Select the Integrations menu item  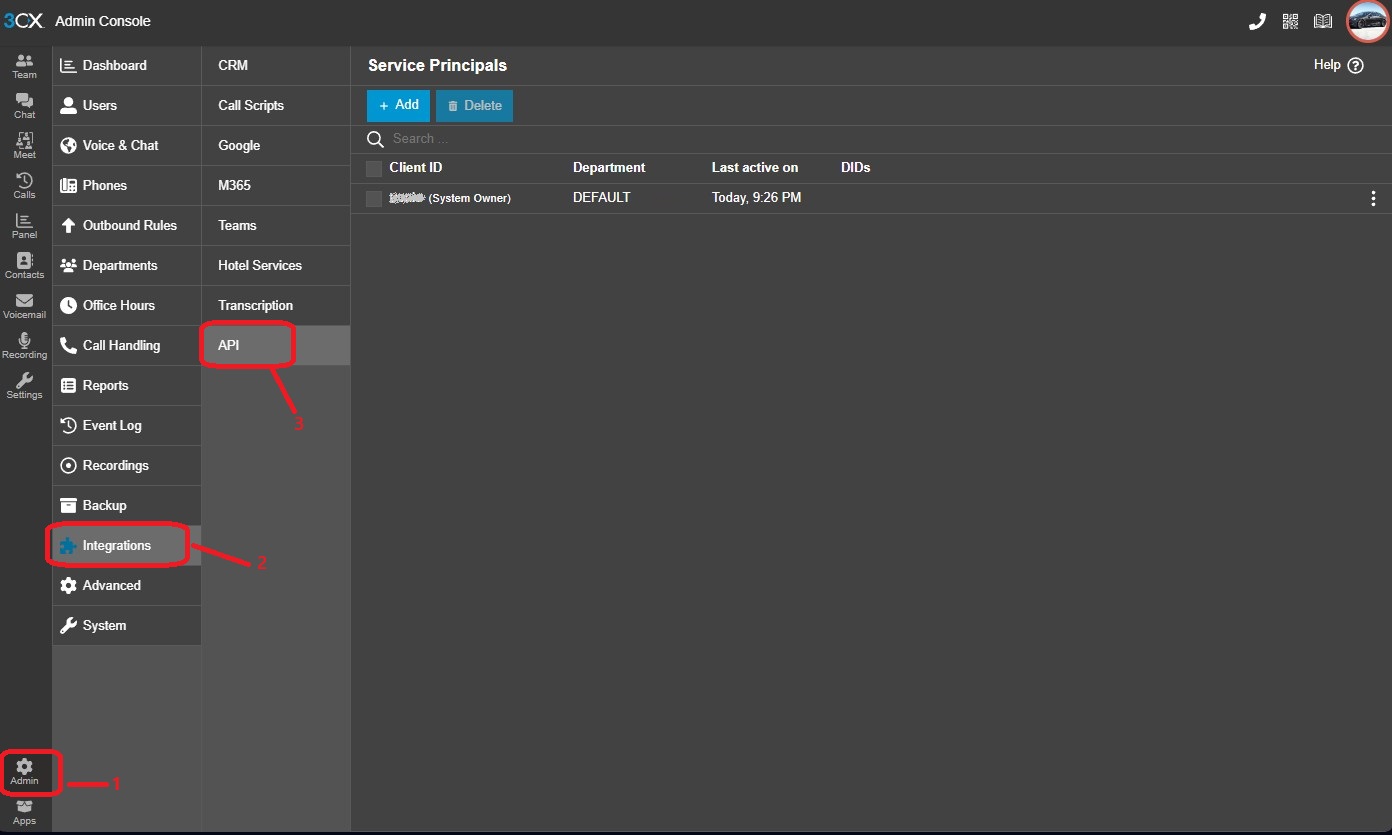tap(127, 545)
